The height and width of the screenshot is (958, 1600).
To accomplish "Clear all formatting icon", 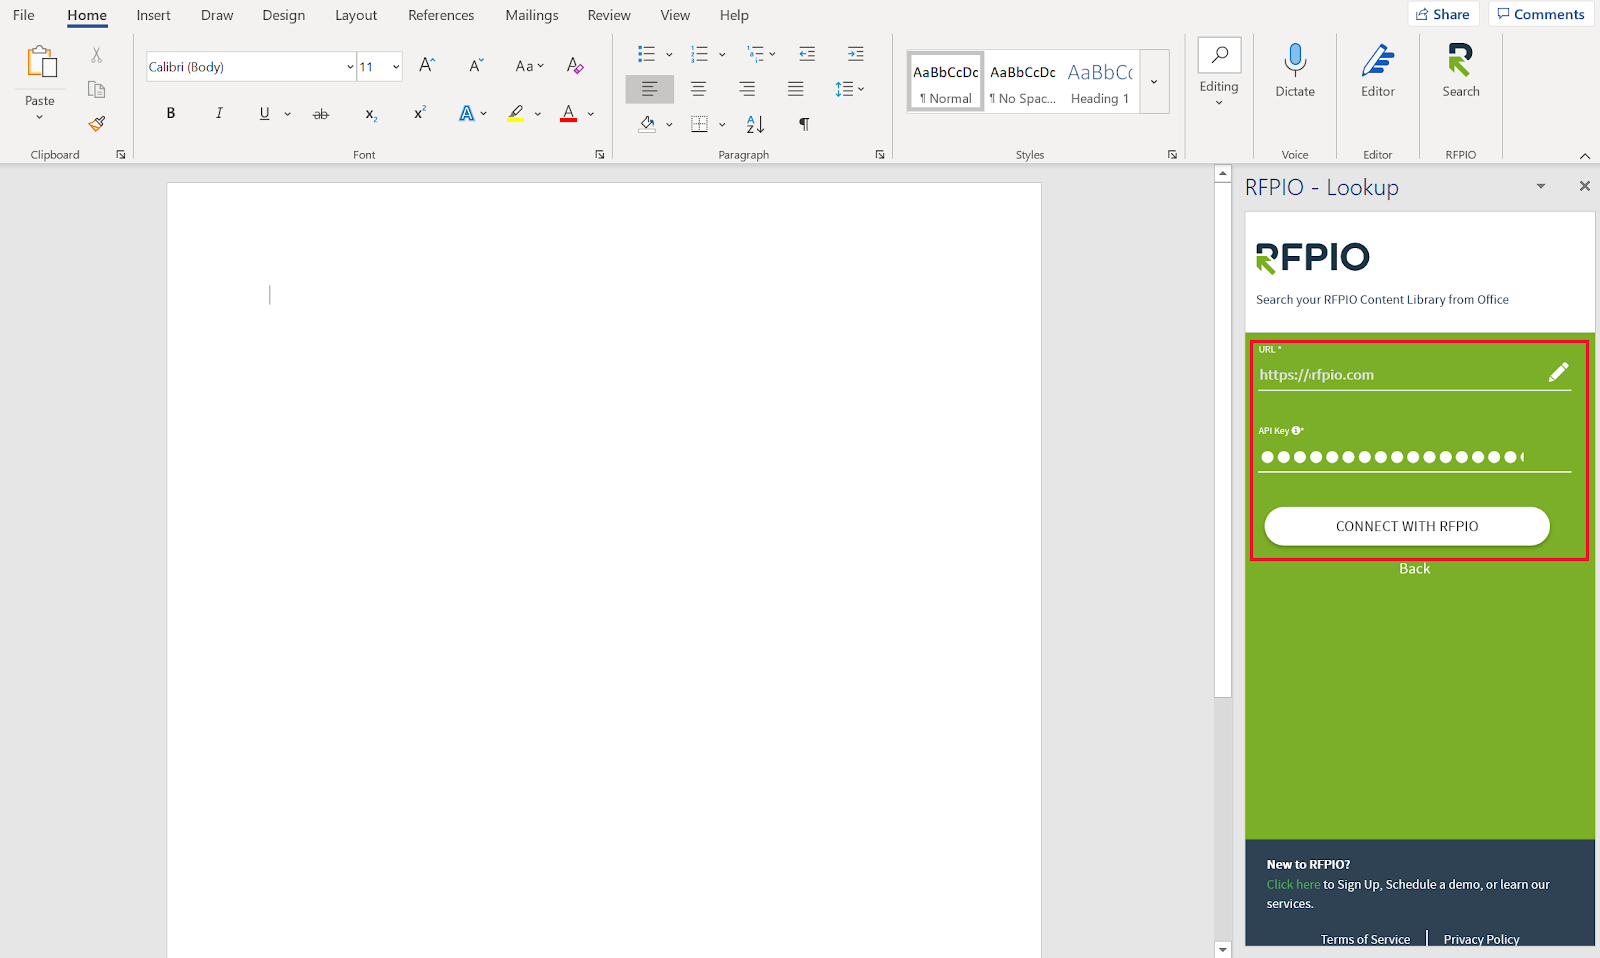I will coord(575,66).
